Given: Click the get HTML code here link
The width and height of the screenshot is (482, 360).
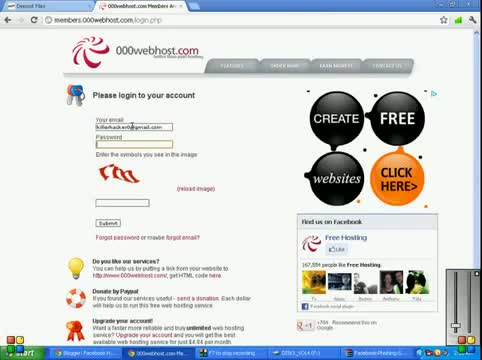Looking at the screenshot, I should coord(215,276).
